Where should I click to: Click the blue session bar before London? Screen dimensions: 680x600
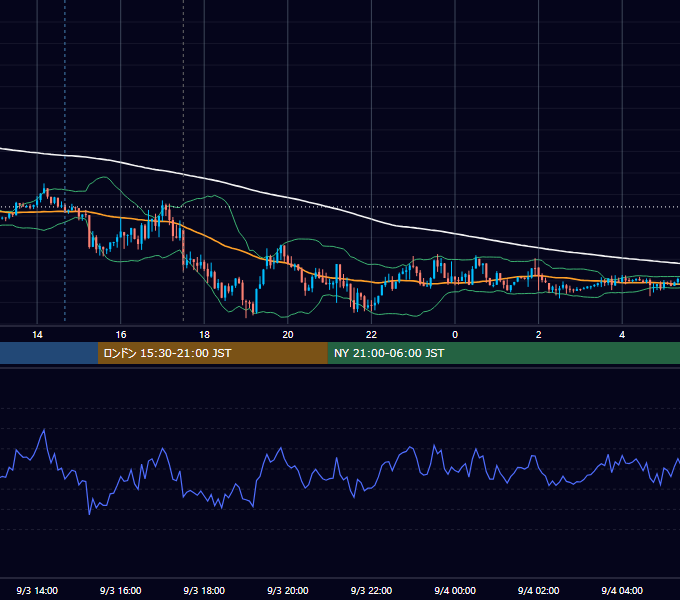point(49,353)
